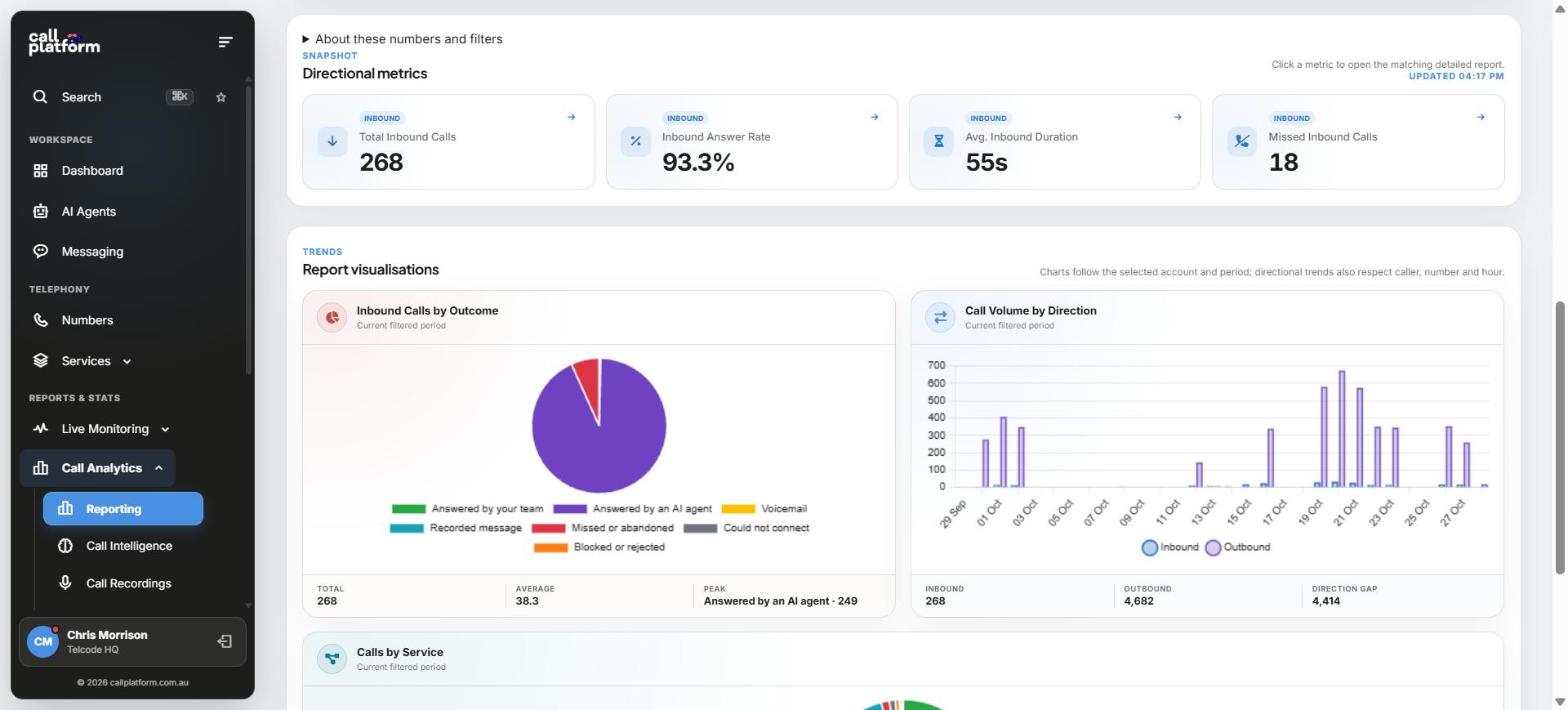1568x710 pixels.
Task: Click the CM user avatar
Action: 43,642
